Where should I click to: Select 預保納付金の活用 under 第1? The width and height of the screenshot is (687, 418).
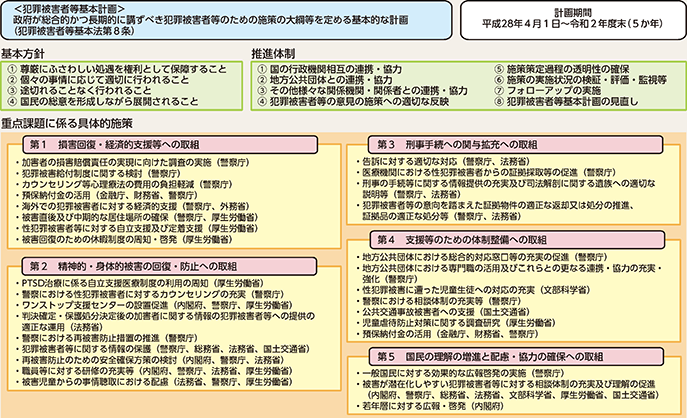pos(107,195)
